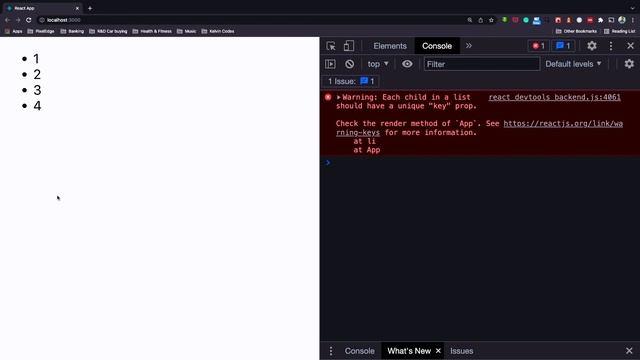Click the cast/media control icon
640x360 pixels.
click(611, 20)
